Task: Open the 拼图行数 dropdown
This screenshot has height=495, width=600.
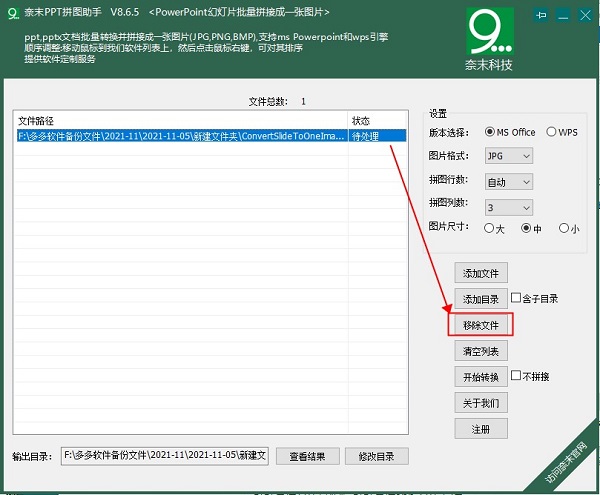Action: pos(509,182)
